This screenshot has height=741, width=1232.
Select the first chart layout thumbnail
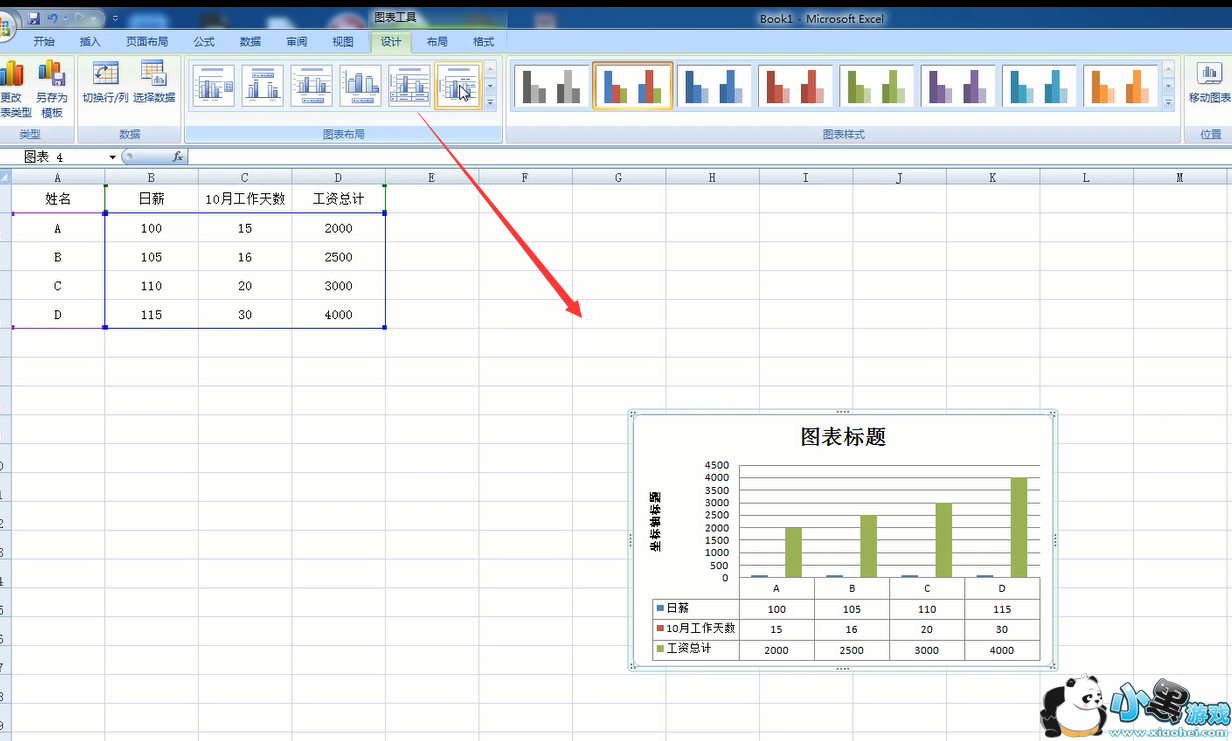point(213,86)
